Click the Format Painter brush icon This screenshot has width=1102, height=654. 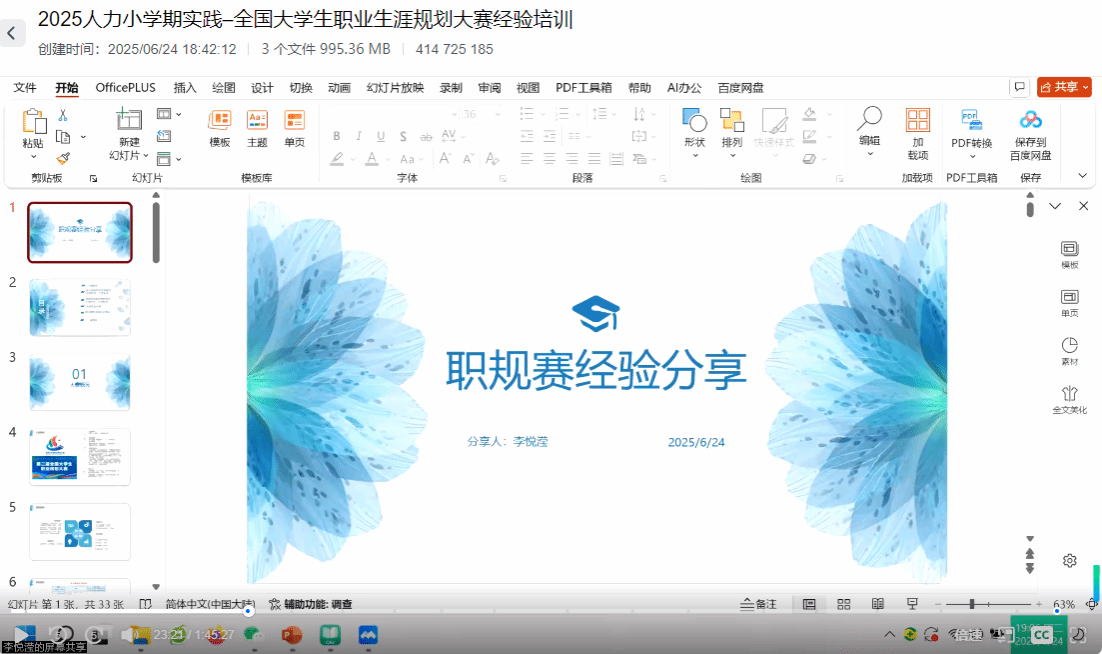63,158
